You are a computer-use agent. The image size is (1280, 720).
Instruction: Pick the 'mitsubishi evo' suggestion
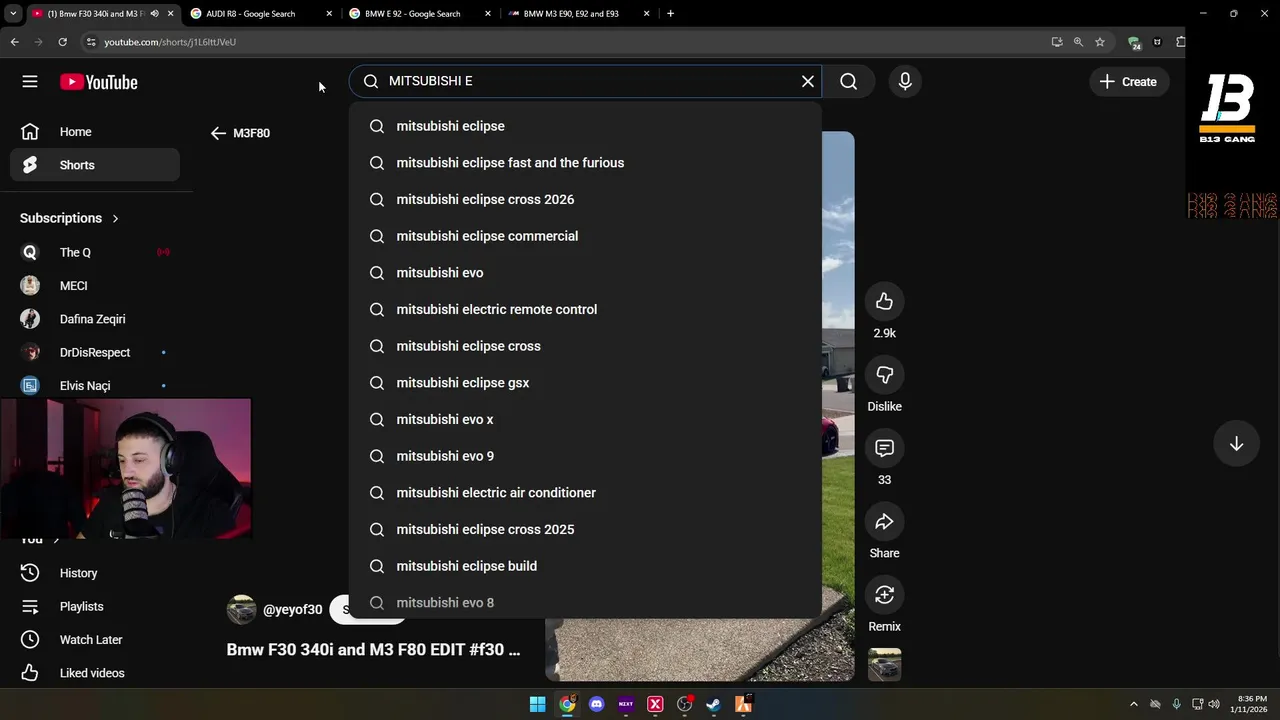[x=585, y=273]
